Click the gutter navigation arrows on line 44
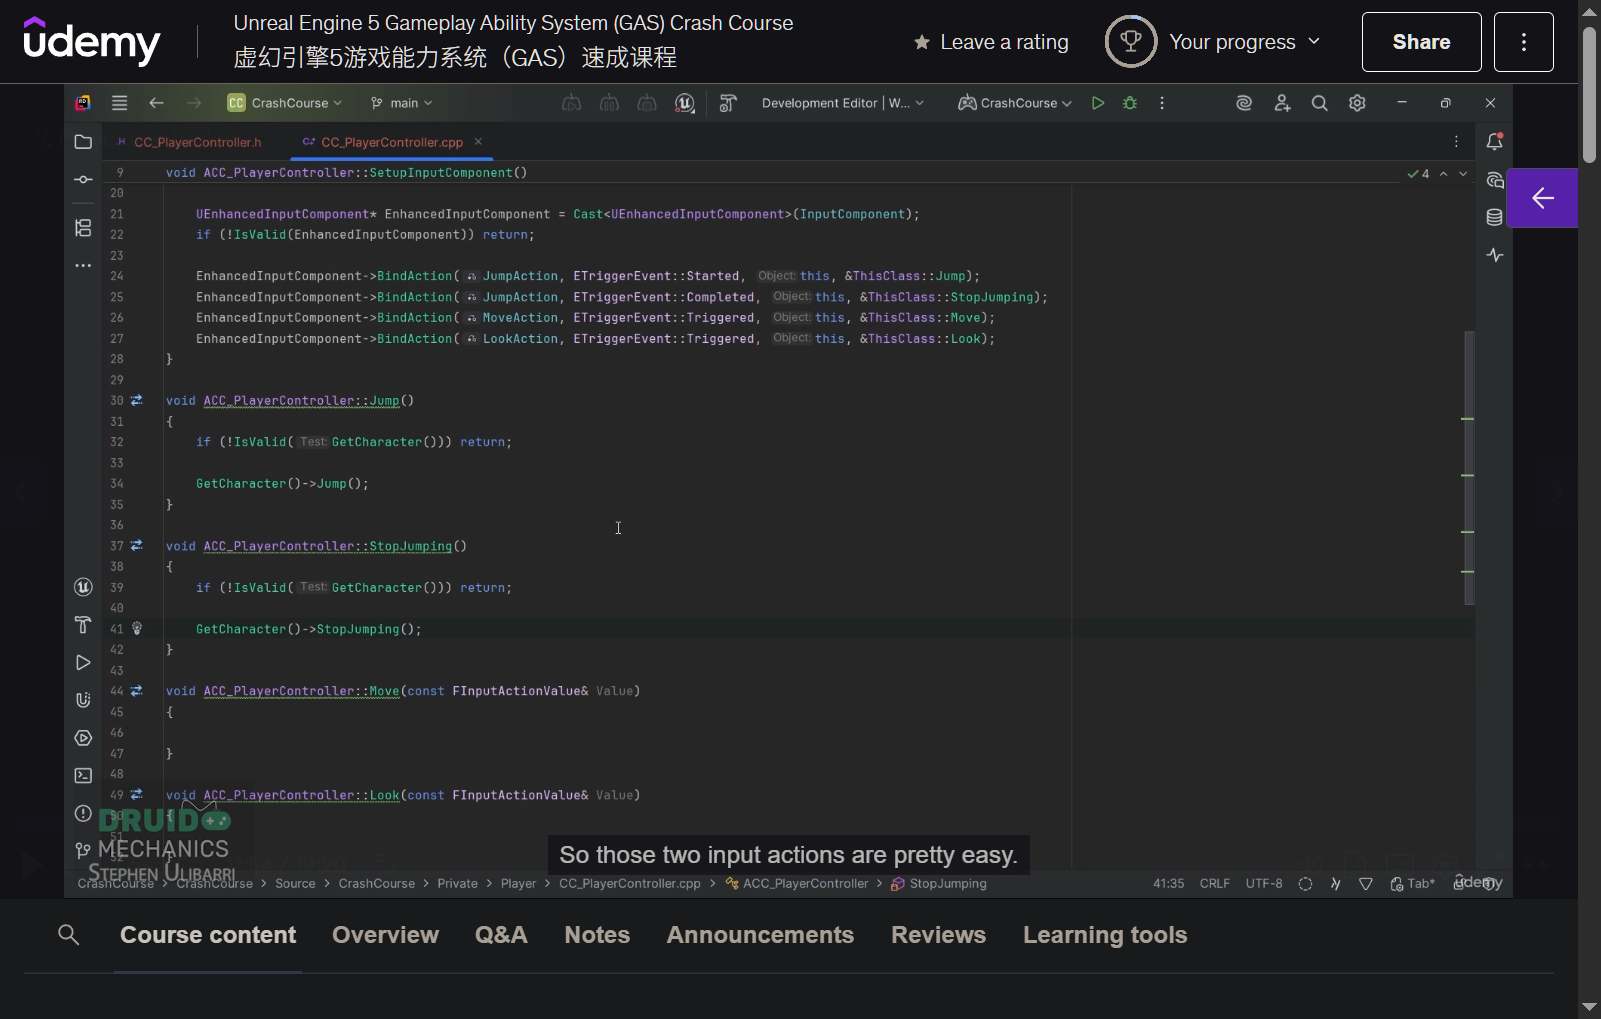Image resolution: width=1601 pixels, height=1019 pixels. 137,691
